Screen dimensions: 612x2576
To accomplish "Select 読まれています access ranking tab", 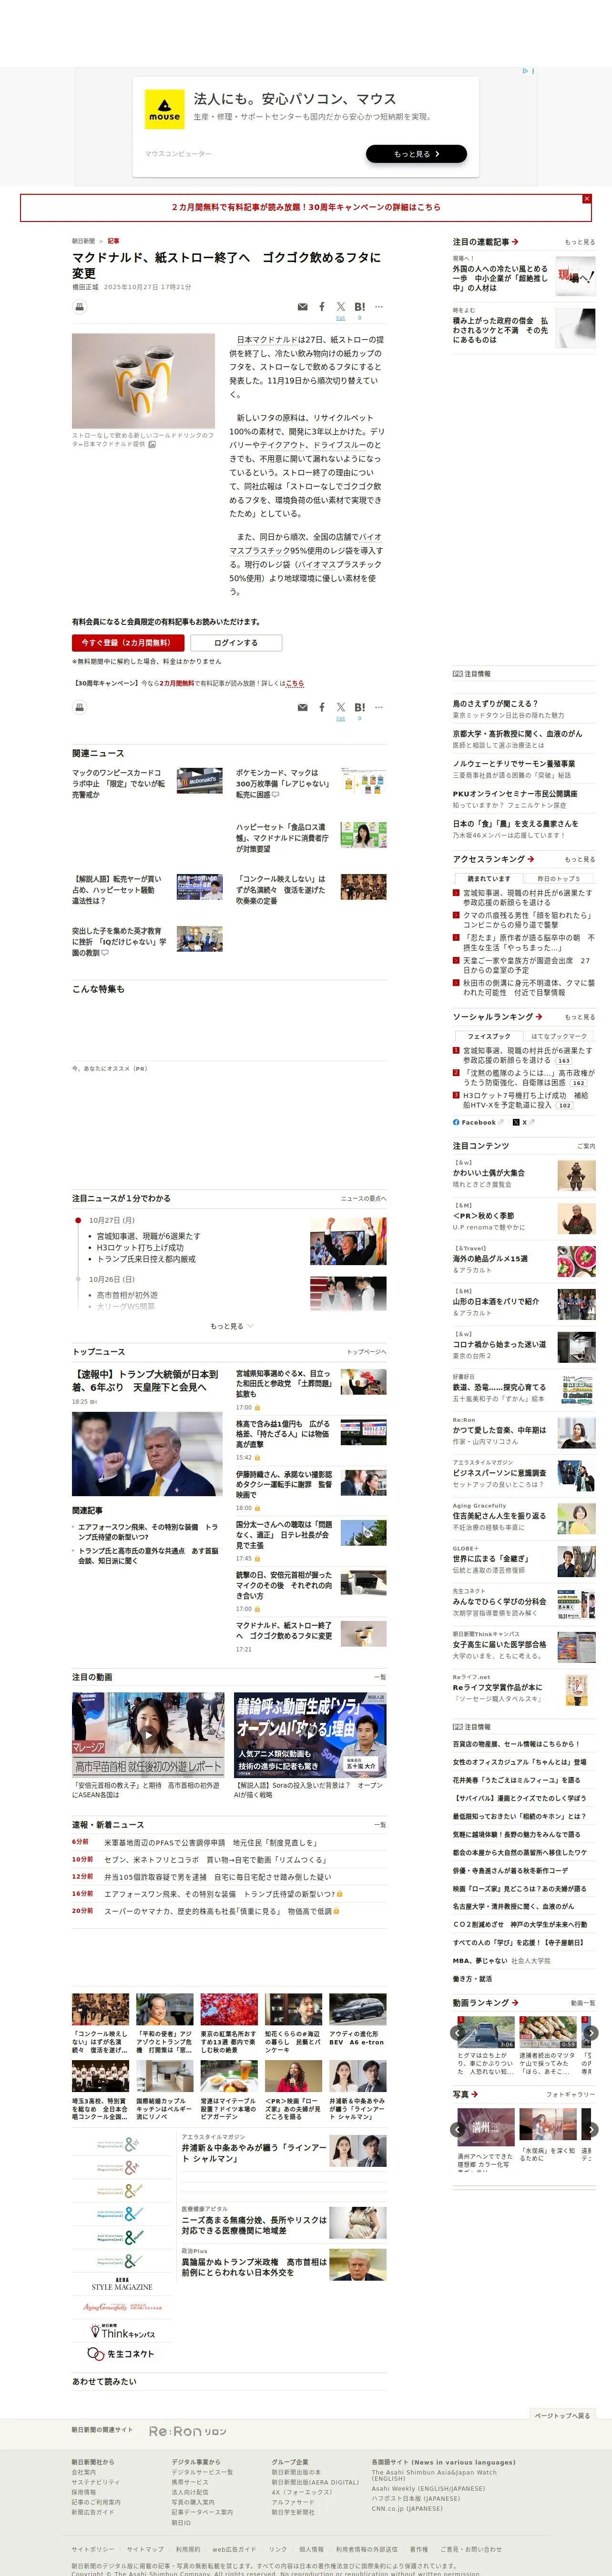I will pyautogui.click(x=489, y=879).
